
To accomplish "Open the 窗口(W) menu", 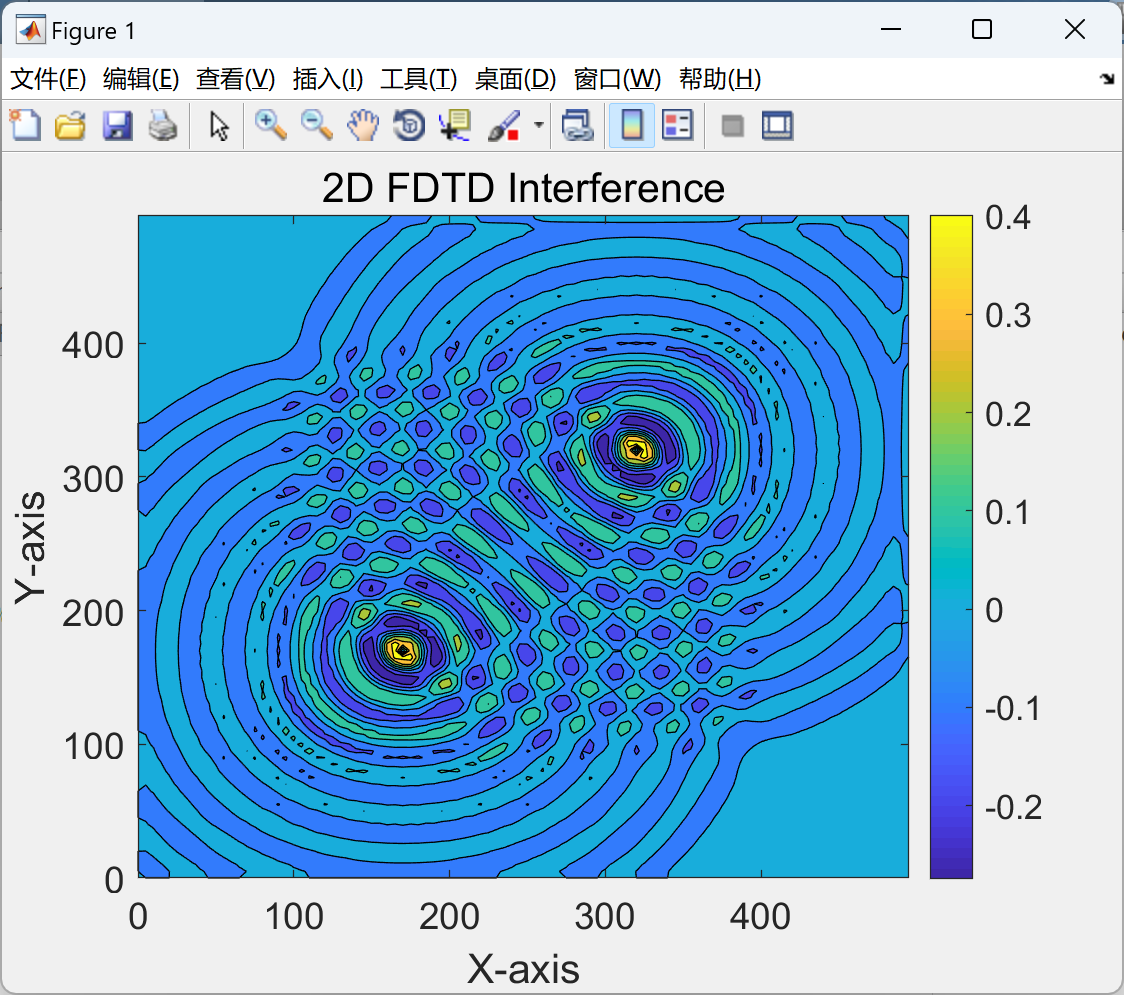I will [x=616, y=79].
